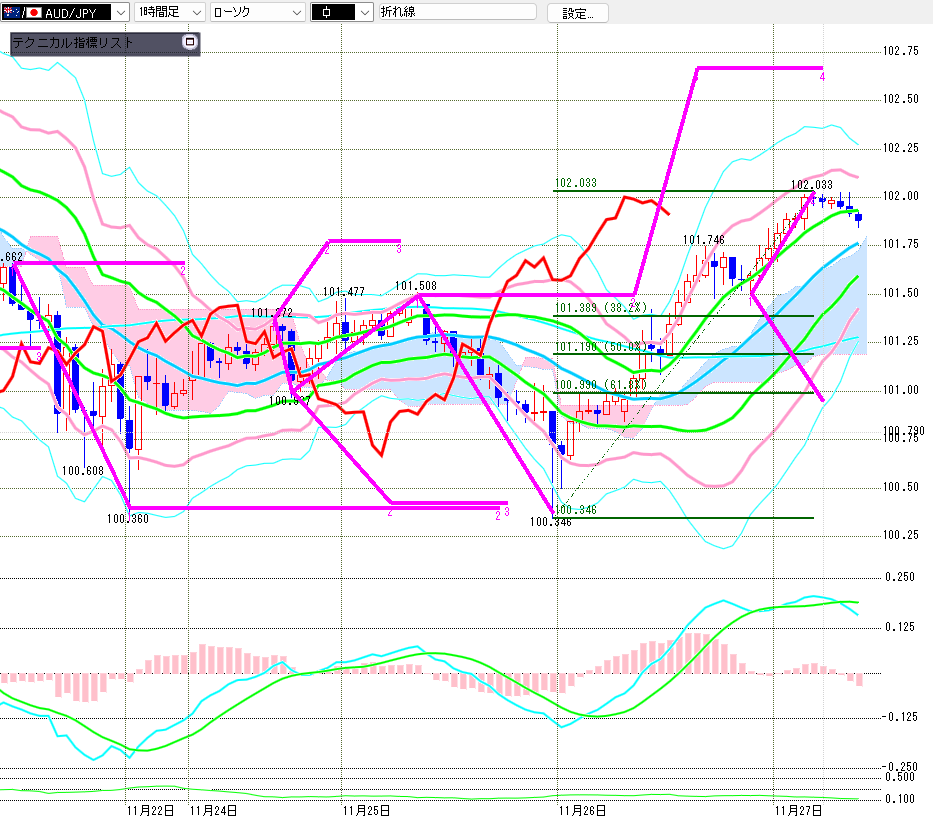Click the 11月25日 date marker on time axis

(x=365, y=808)
